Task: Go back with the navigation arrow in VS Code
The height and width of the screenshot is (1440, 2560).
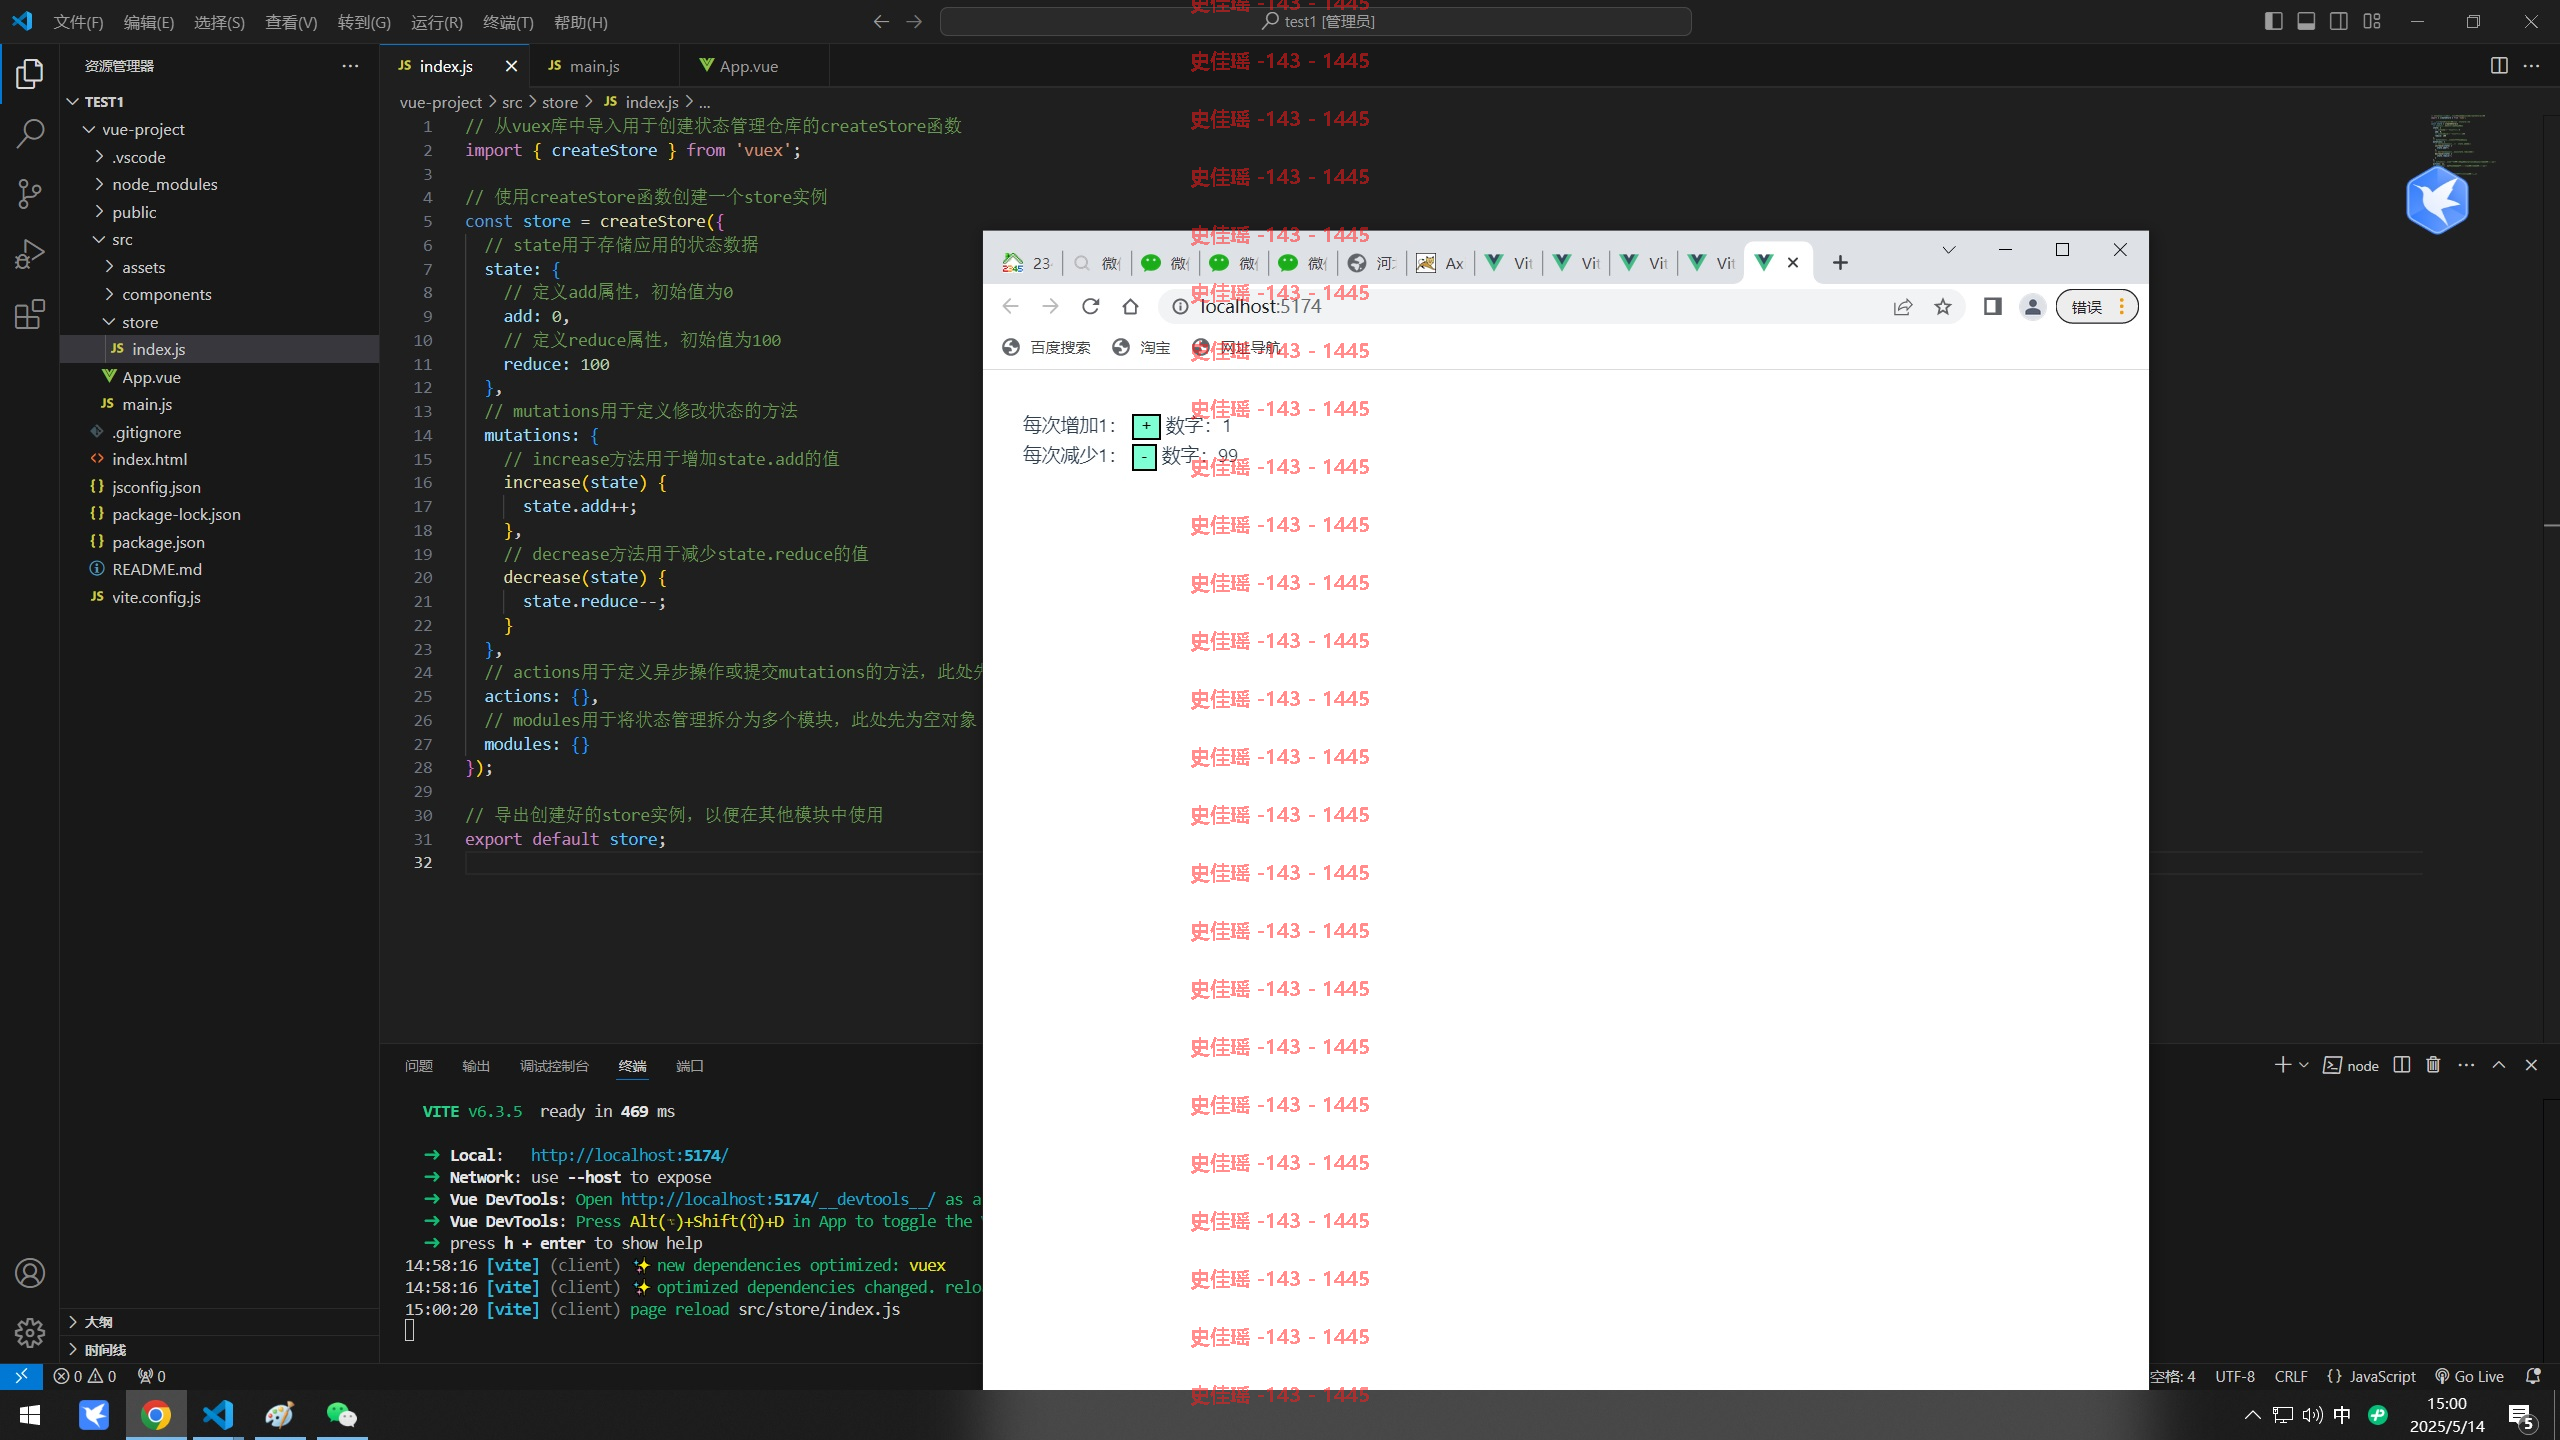Action: pos(881,22)
